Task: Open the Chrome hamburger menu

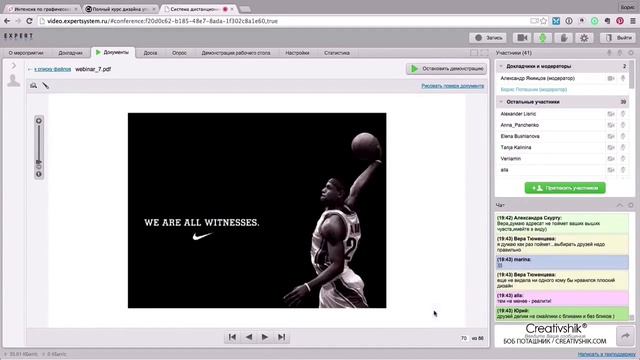Action: click(x=632, y=21)
